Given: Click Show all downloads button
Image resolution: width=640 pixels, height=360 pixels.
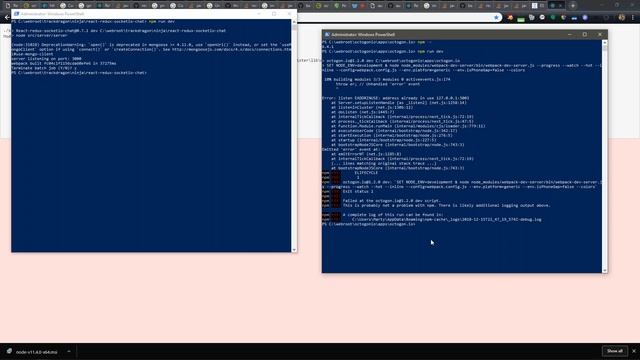Looking at the screenshot, I should click(x=614, y=351).
